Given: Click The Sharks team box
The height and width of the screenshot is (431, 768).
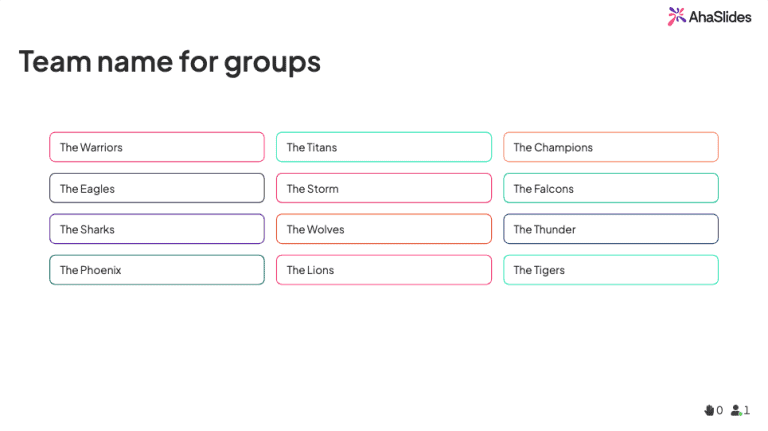Looking at the screenshot, I should (x=157, y=229).
